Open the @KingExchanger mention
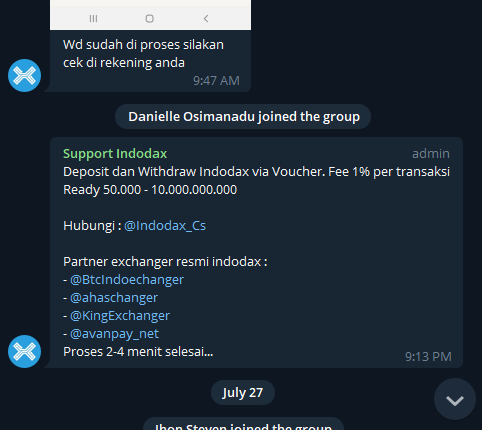Screen dimensions: 482x430 [x=120, y=316]
